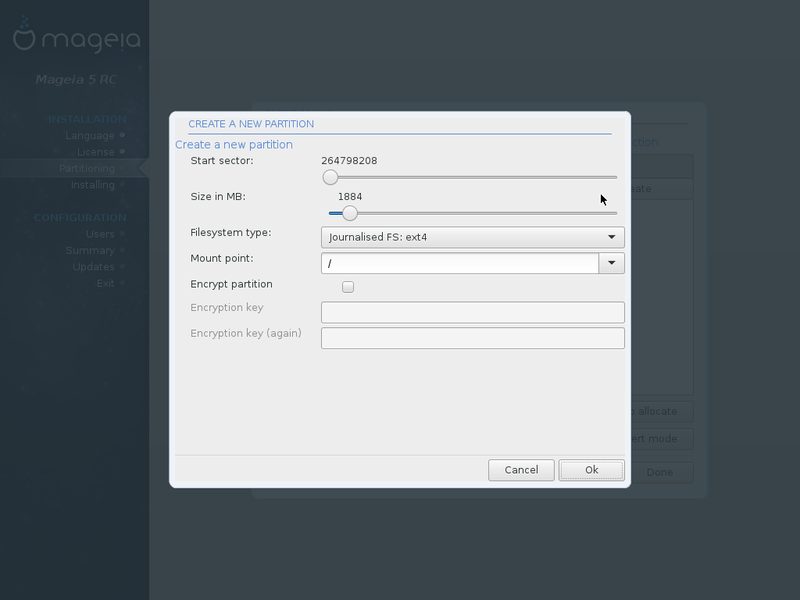The height and width of the screenshot is (600, 800).
Task: Click the Size in MB slider handle
Action: pyautogui.click(x=349, y=213)
